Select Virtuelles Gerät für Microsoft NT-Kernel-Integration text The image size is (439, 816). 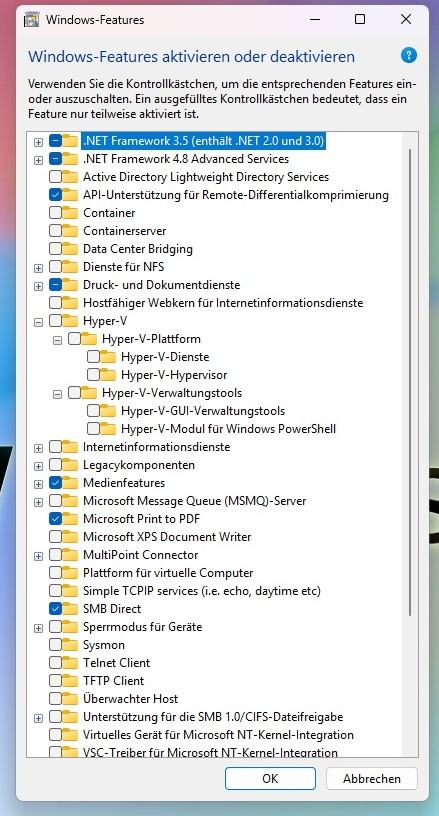tap(218, 735)
